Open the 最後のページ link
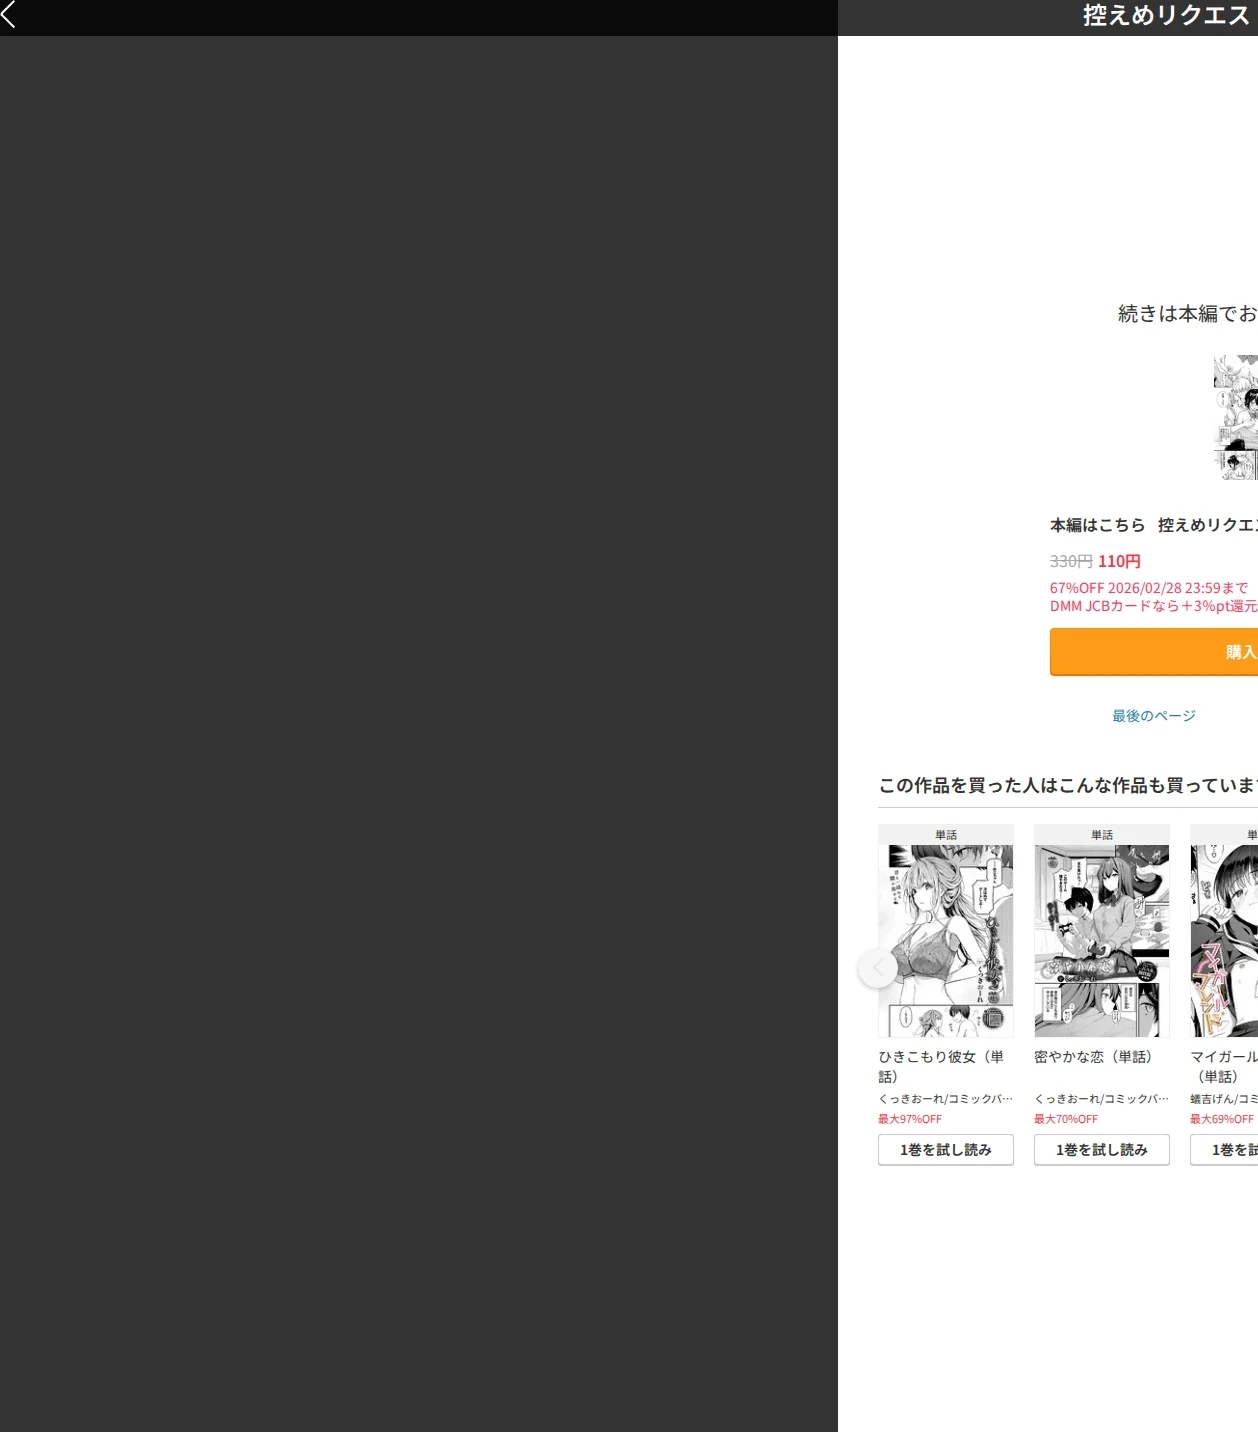Image resolution: width=1258 pixels, height=1432 pixels. (x=1154, y=716)
